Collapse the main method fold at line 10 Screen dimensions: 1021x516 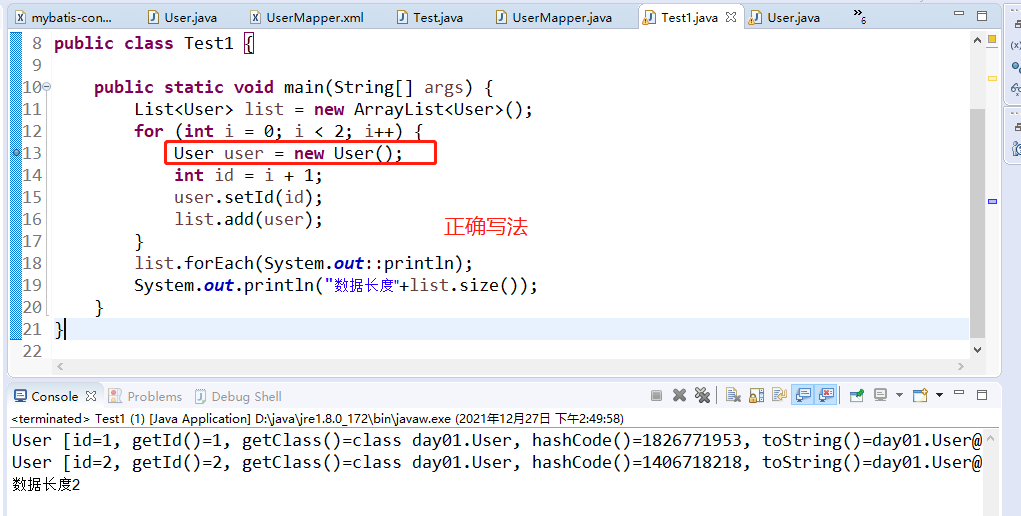pyautogui.click(x=47, y=87)
